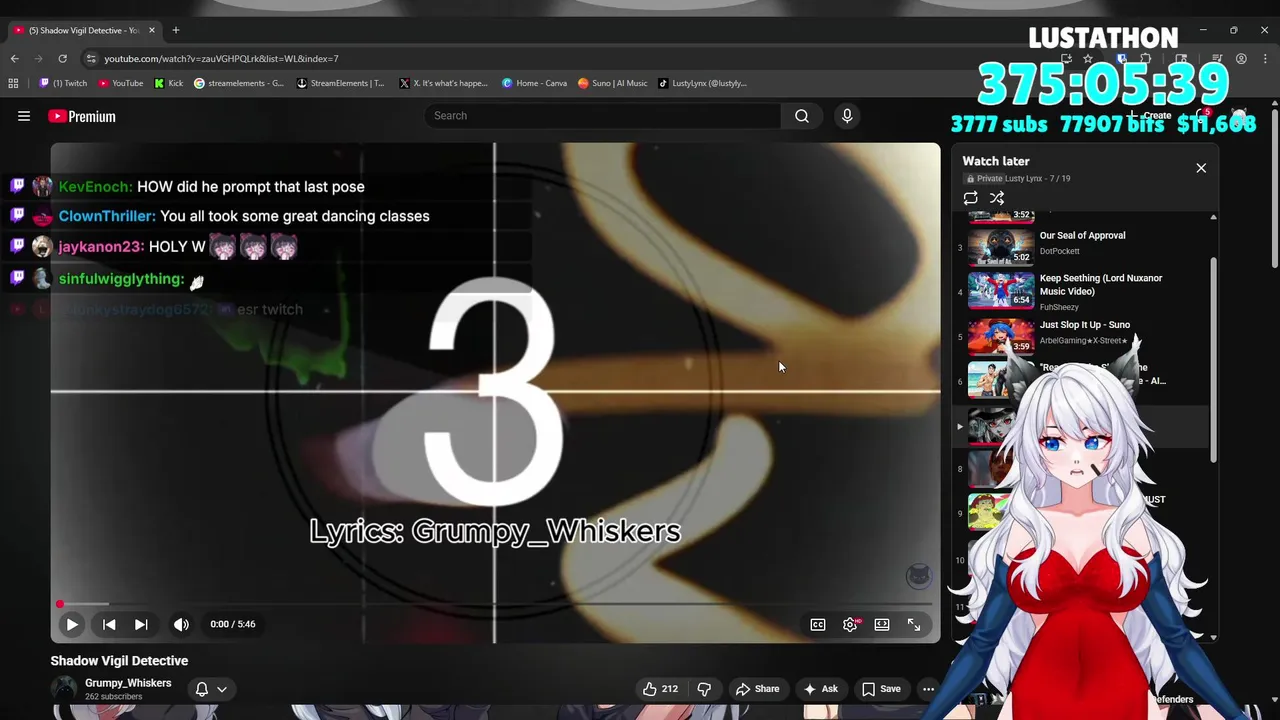Open the Twitch bookmark
The width and height of the screenshot is (1280, 720).
[63, 83]
